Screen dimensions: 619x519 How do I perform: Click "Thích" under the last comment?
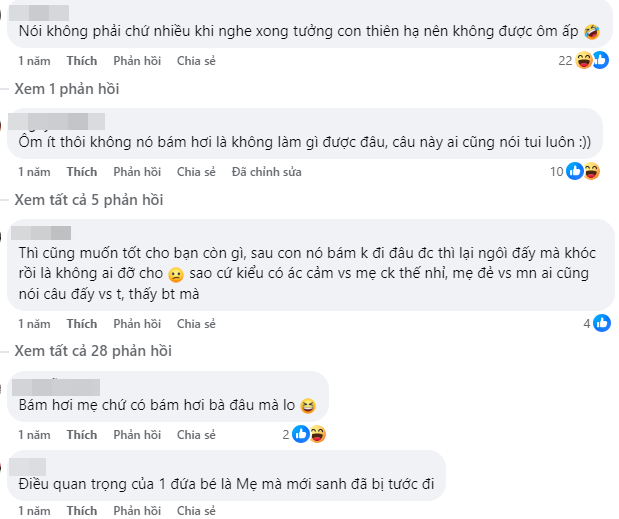[x=82, y=510]
